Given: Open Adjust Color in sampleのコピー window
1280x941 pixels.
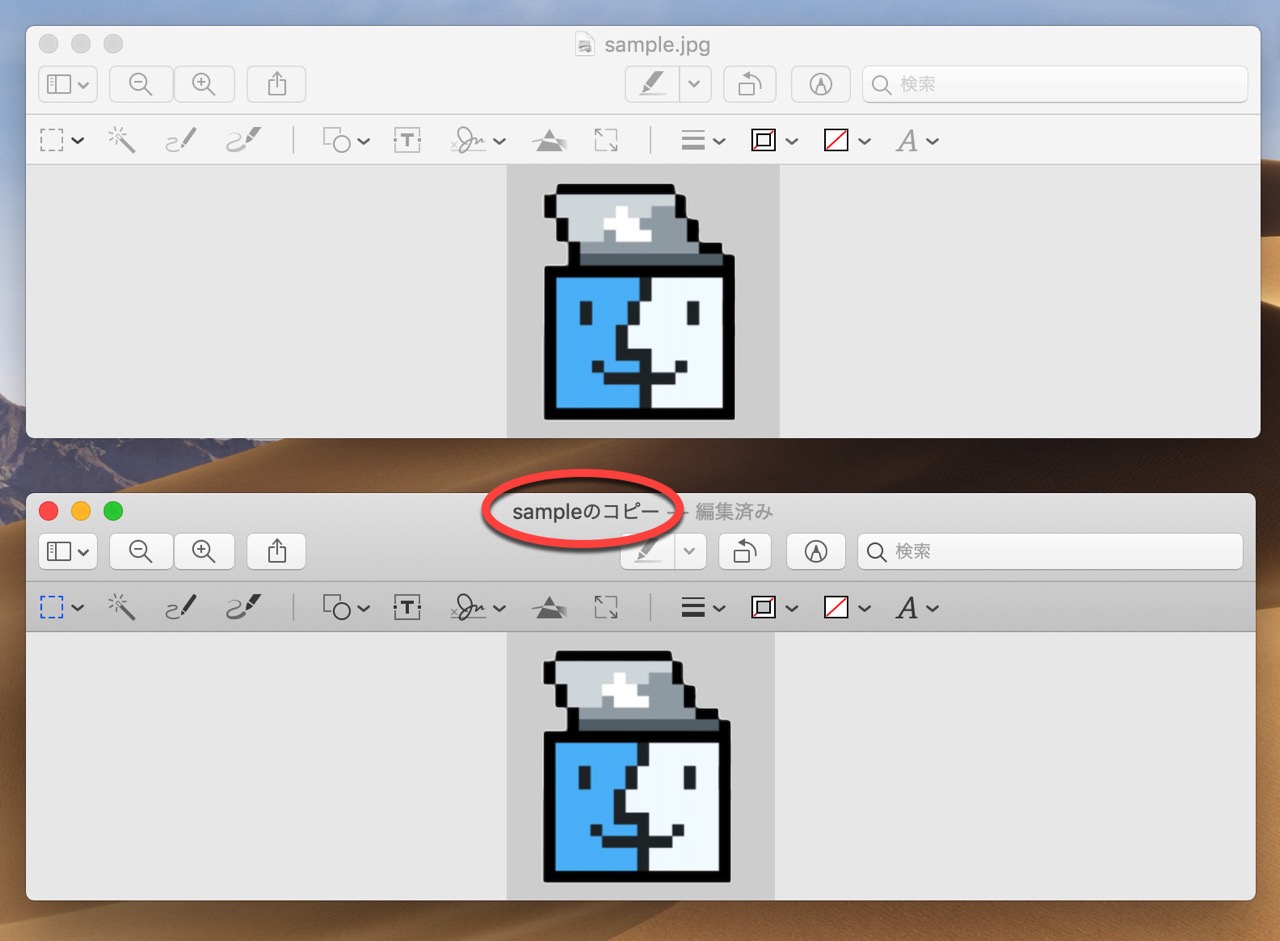Looking at the screenshot, I should [x=548, y=607].
